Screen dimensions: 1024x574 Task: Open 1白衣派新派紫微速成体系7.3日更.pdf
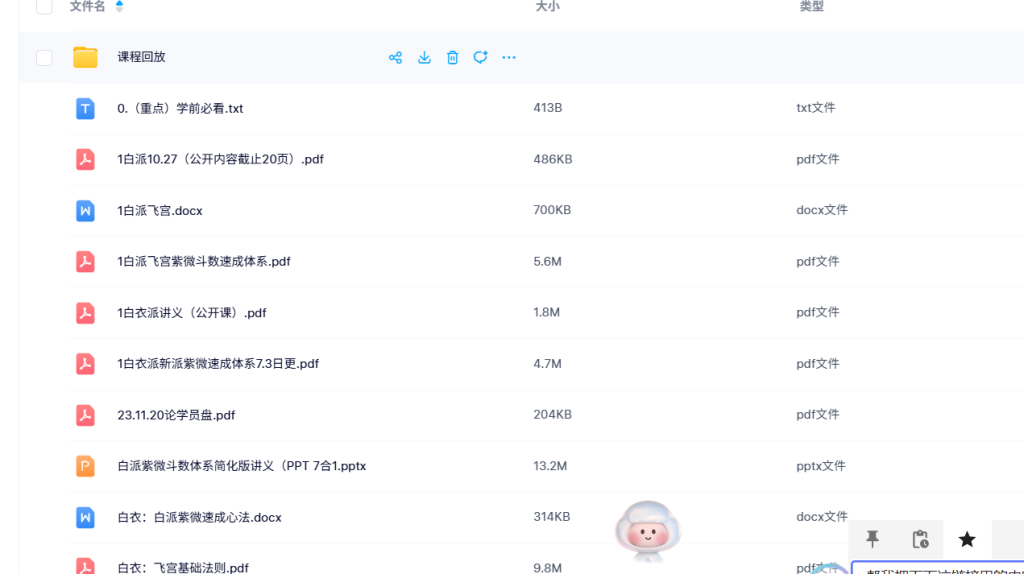218,364
